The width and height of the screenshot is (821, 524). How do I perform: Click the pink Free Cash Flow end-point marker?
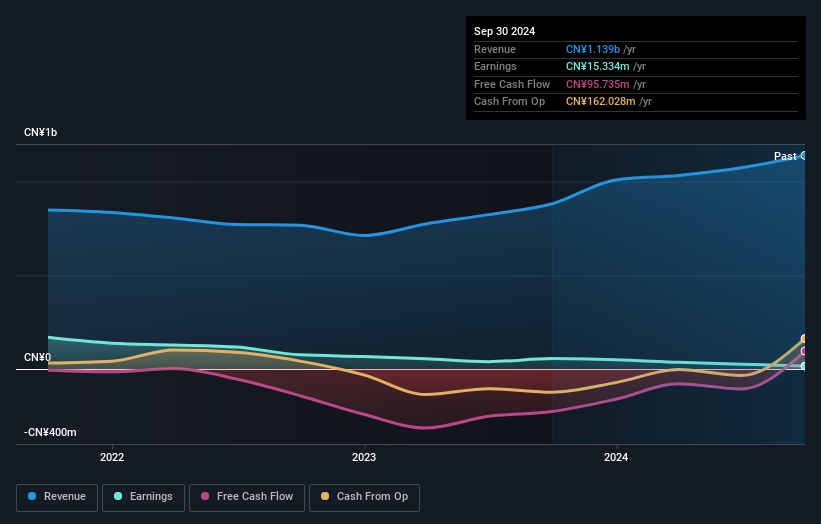[x=804, y=351]
